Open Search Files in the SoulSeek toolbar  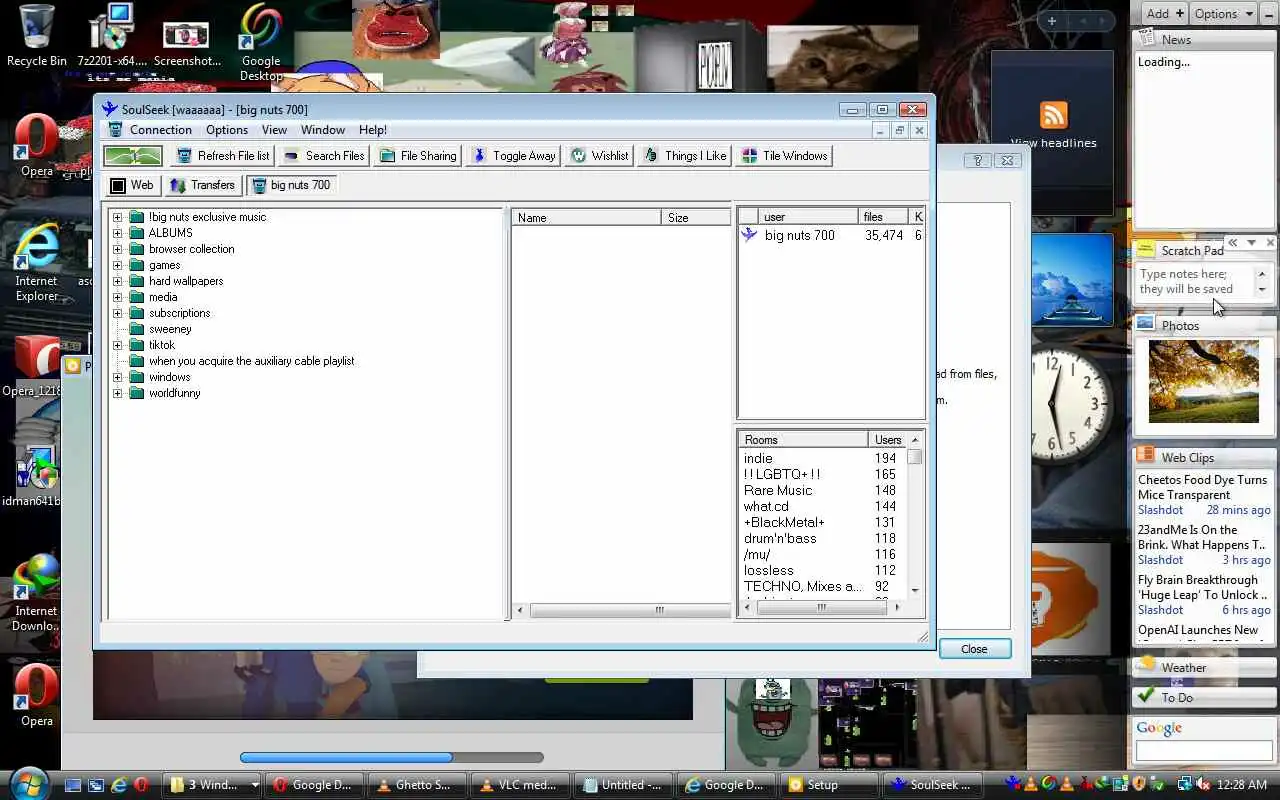[x=324, y=156]
